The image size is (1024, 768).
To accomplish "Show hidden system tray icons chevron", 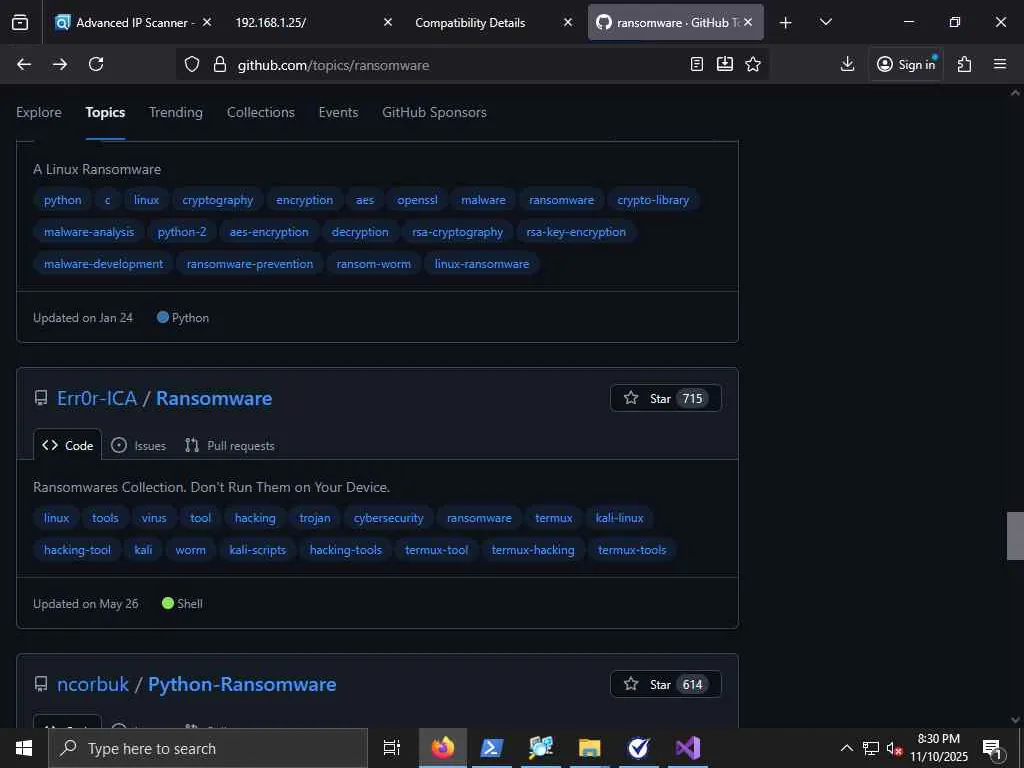I will [846, 748].
